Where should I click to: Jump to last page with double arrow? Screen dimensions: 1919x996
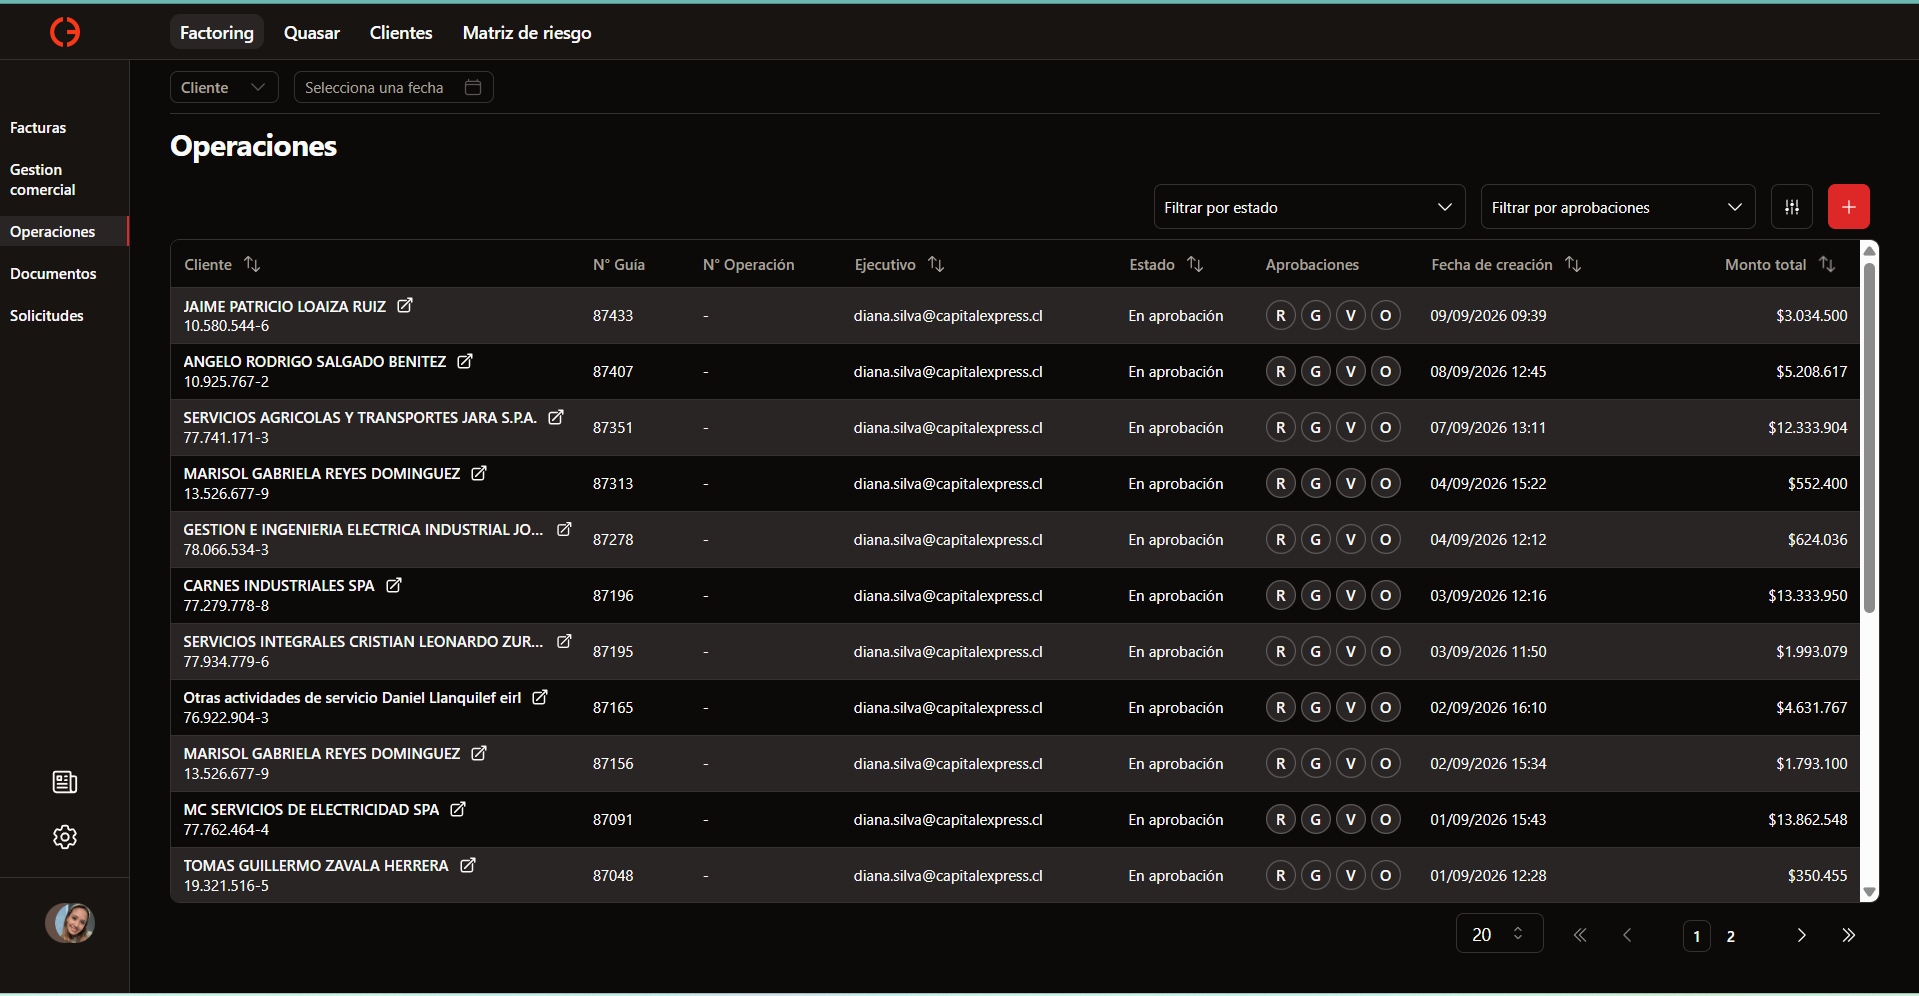(x=1848, y=935)
